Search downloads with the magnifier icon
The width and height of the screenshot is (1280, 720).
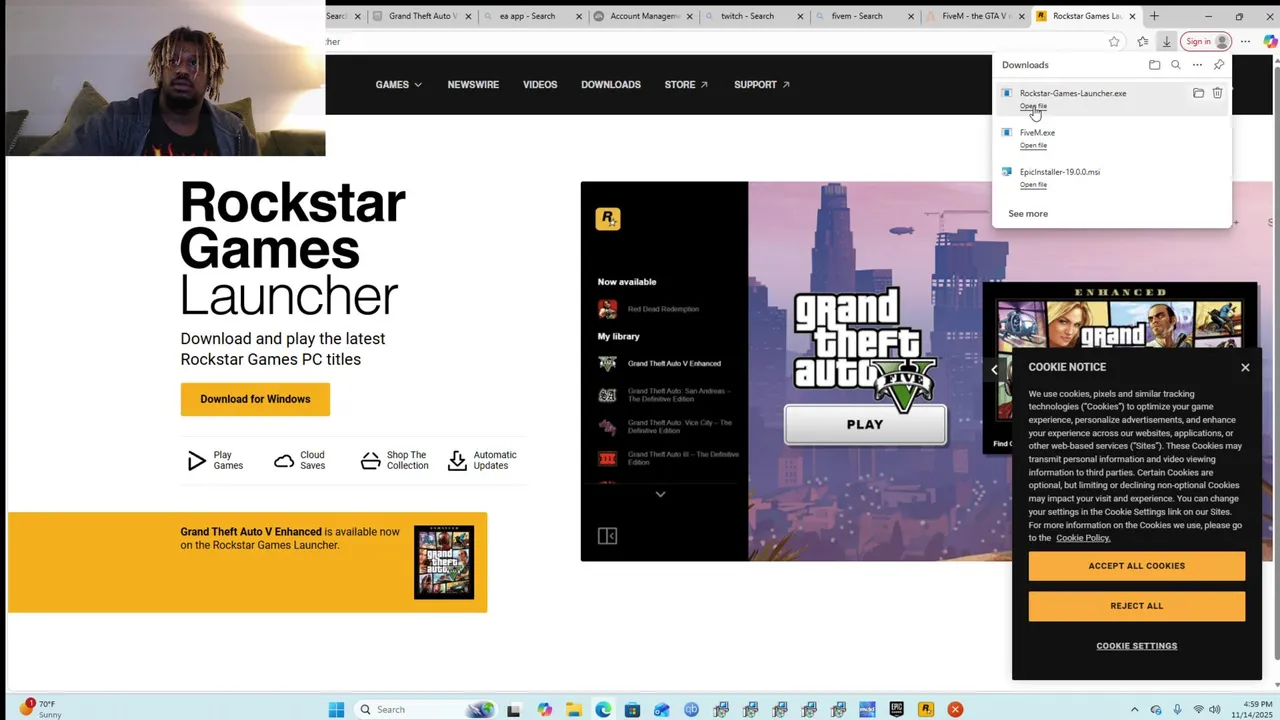[1176, 65]
